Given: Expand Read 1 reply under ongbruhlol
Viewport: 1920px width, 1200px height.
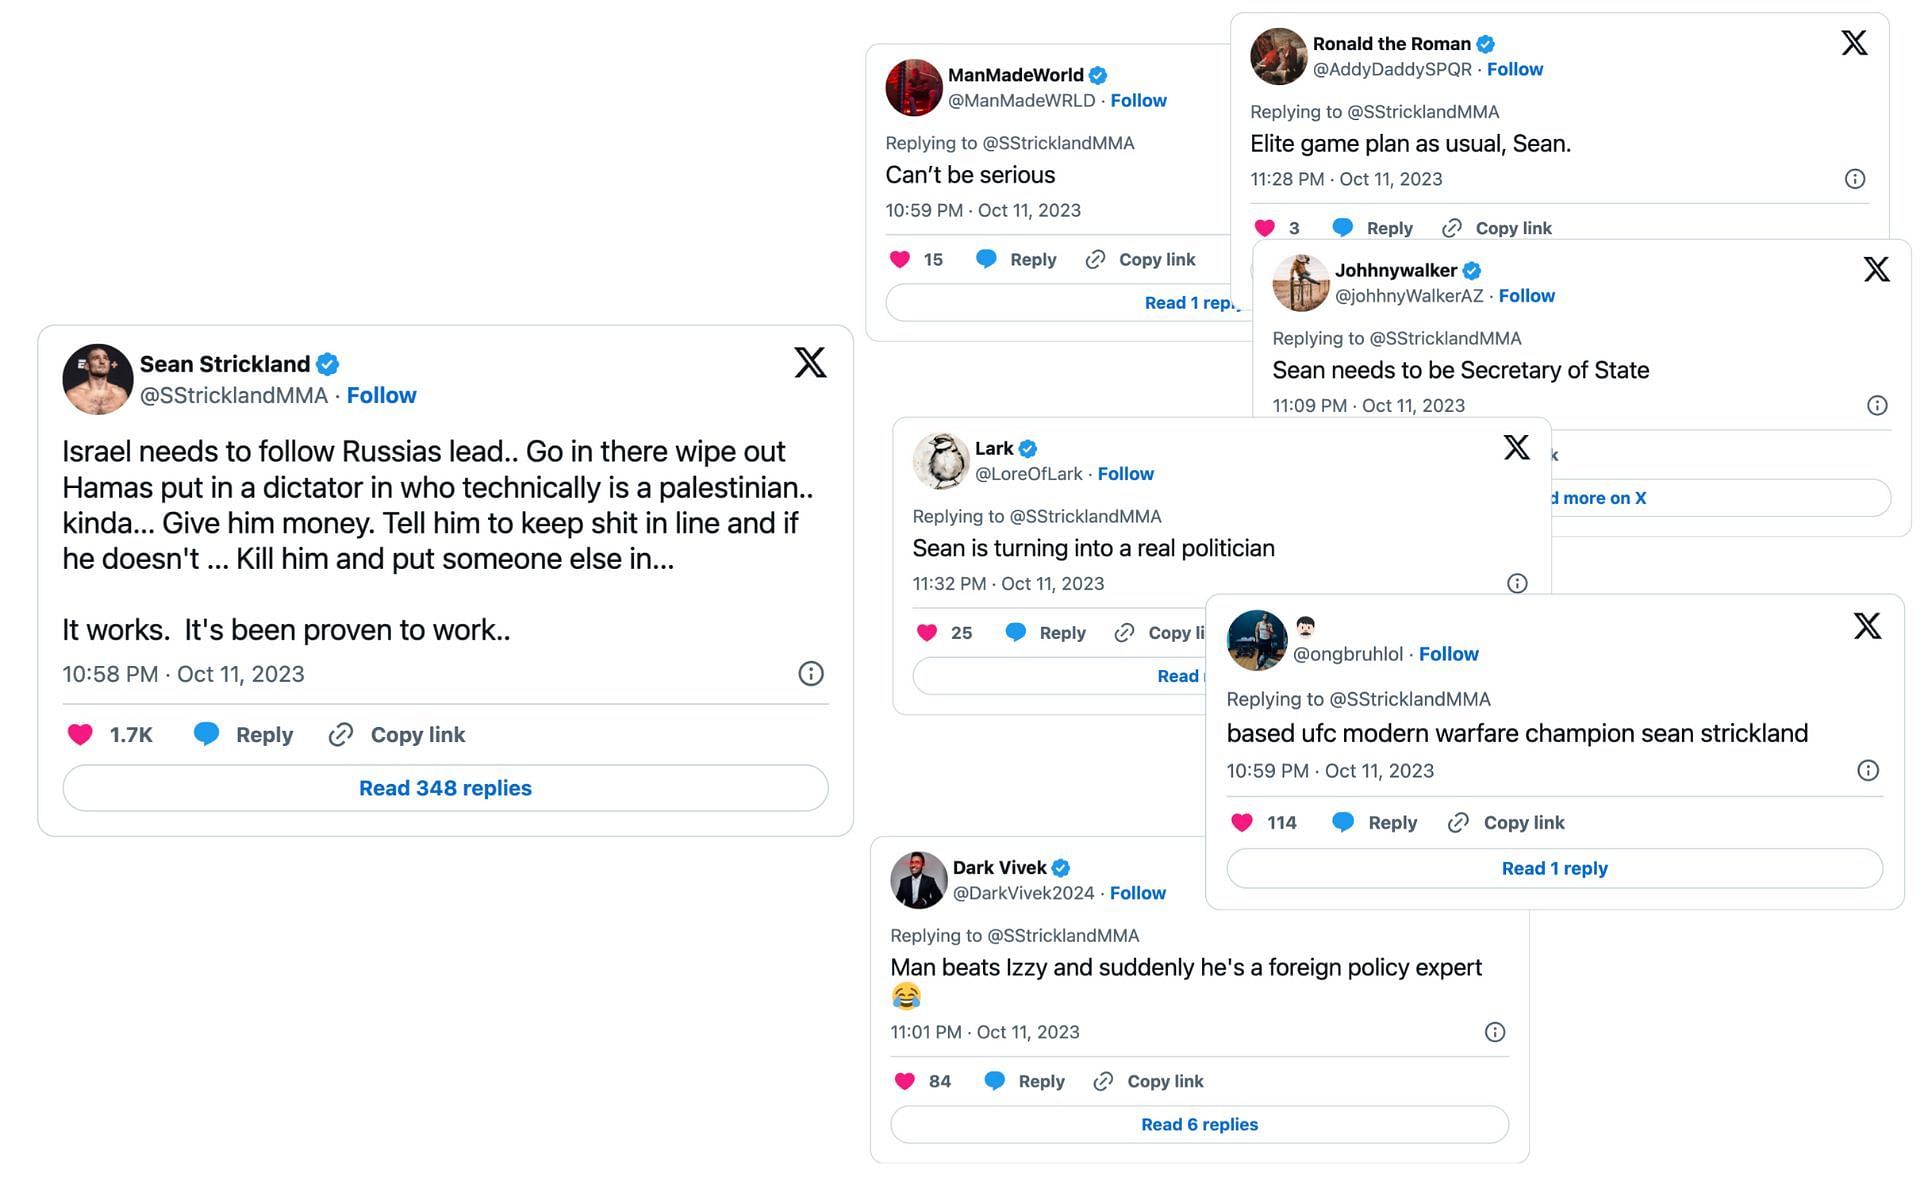Looking at the screenshot, I should click(x=1554, y=868).
